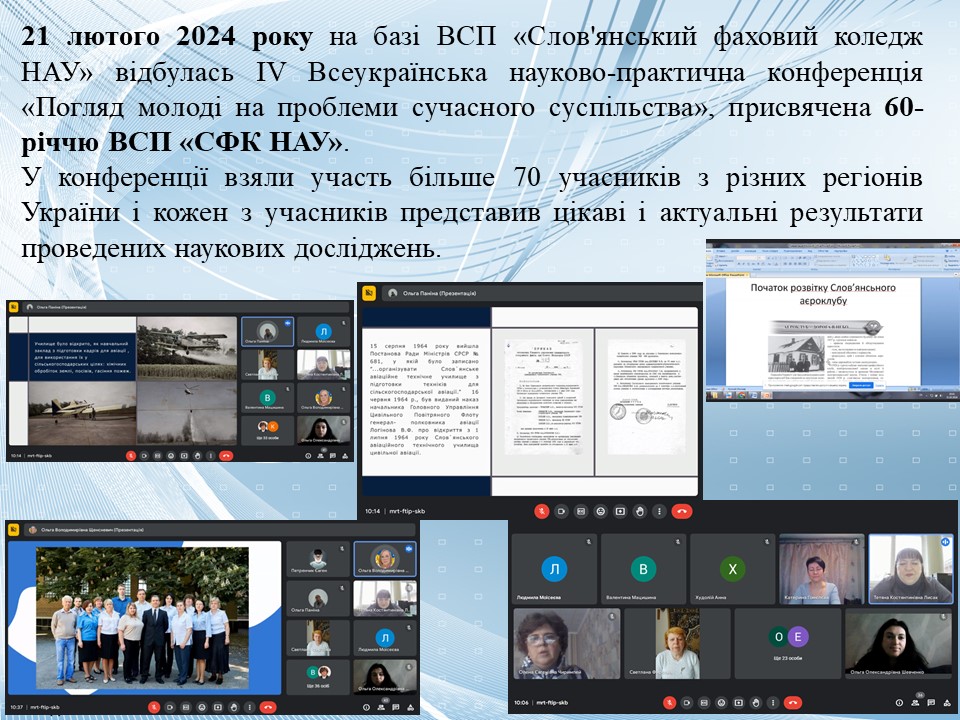Click Present now in the 10:06 meeting

pyautogui.click(x=738, y=703)
